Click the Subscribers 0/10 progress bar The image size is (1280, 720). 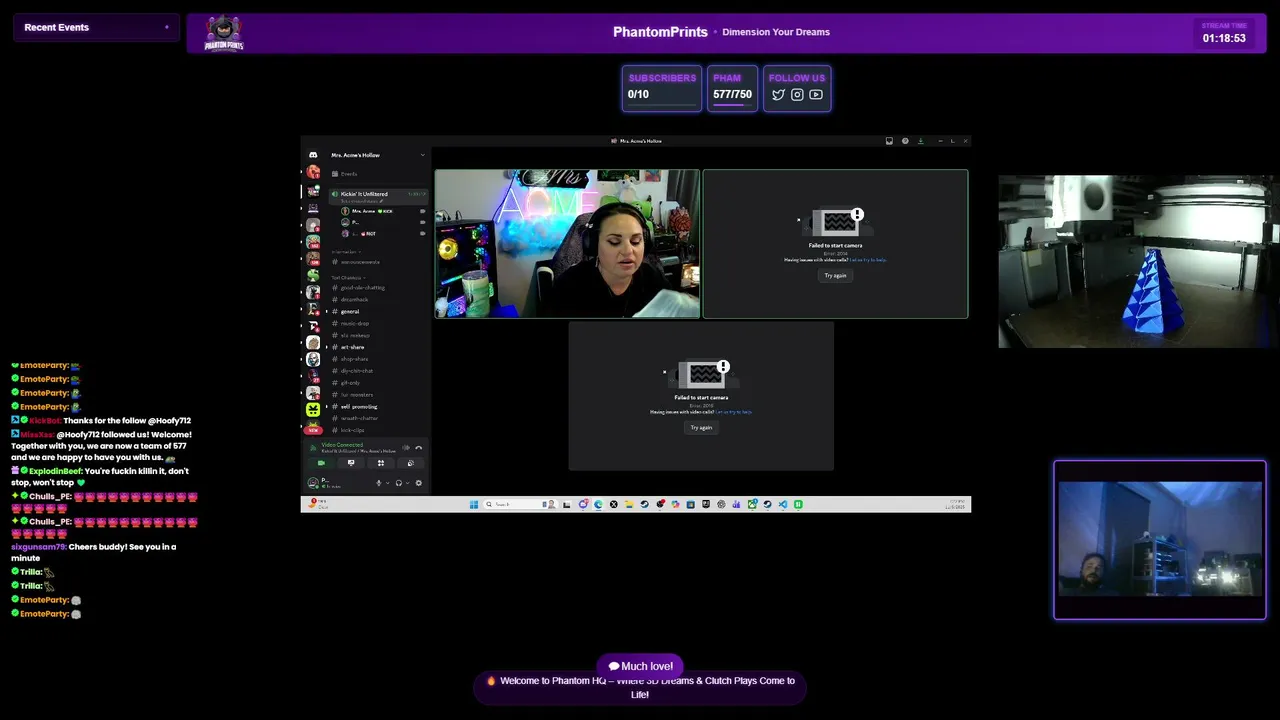661,105
